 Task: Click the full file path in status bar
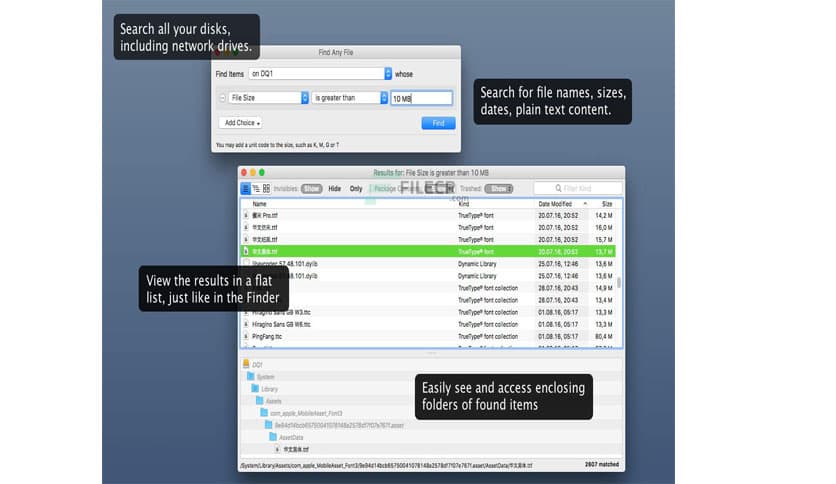(386, 465)
